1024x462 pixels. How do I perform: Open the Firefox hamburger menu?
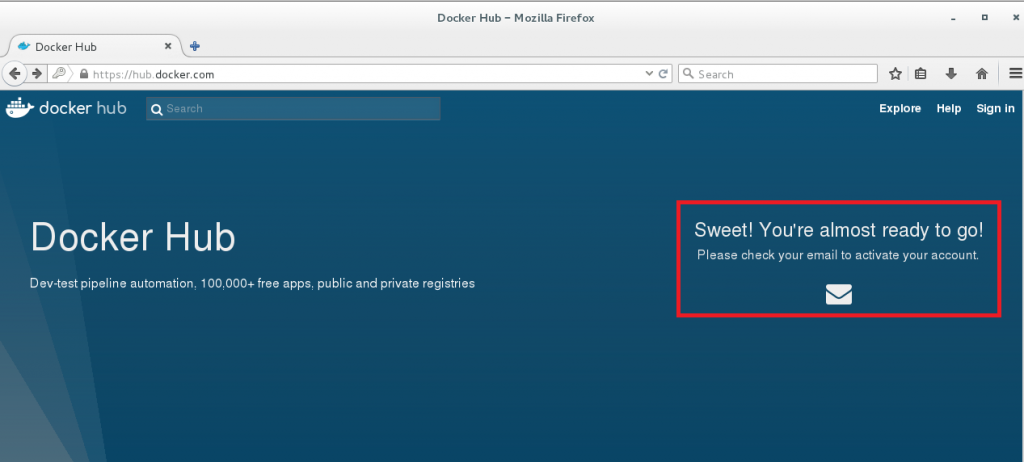tap(1016, 74)
